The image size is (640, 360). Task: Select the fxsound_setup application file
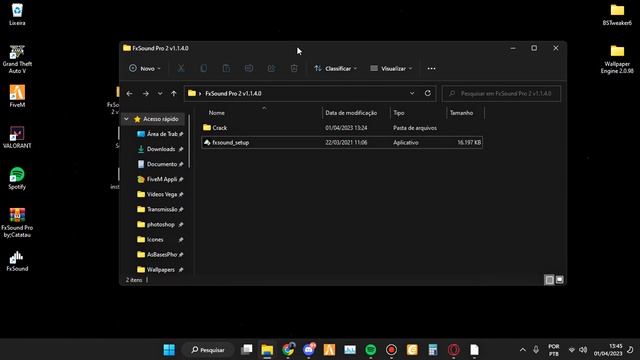point(342,142)
